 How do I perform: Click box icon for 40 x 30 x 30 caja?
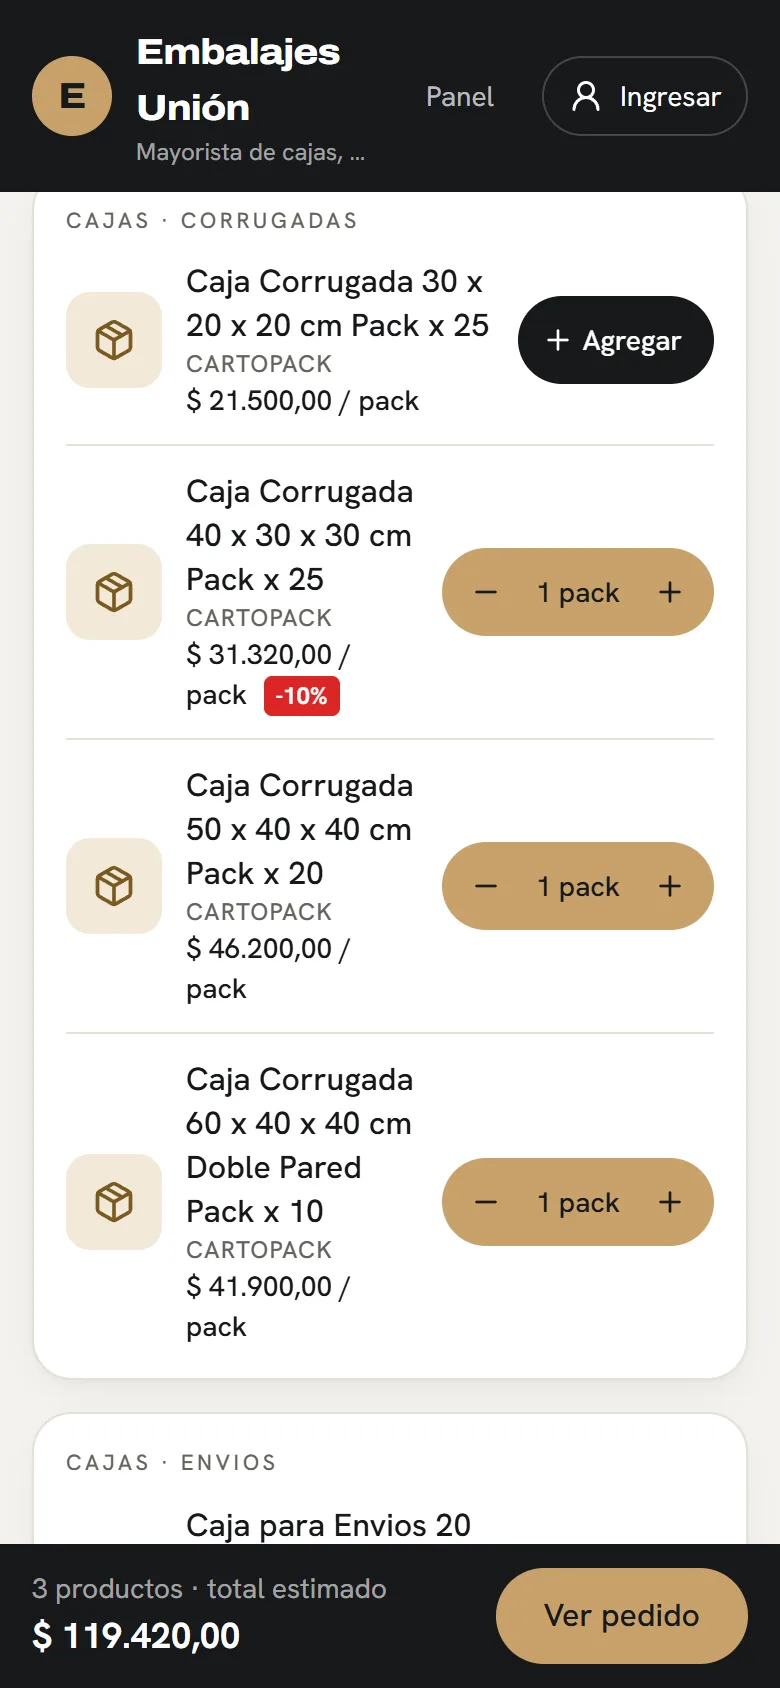tap(114, 592)
